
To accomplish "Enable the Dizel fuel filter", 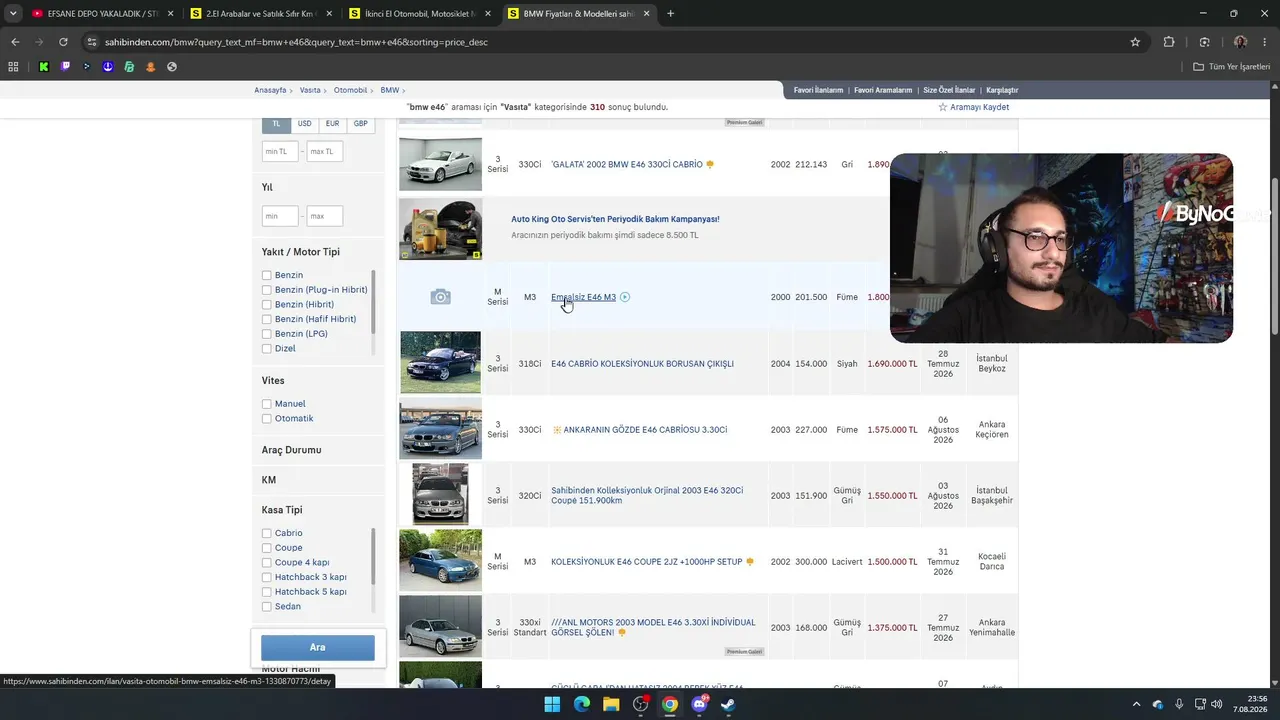I will point(267,349).
